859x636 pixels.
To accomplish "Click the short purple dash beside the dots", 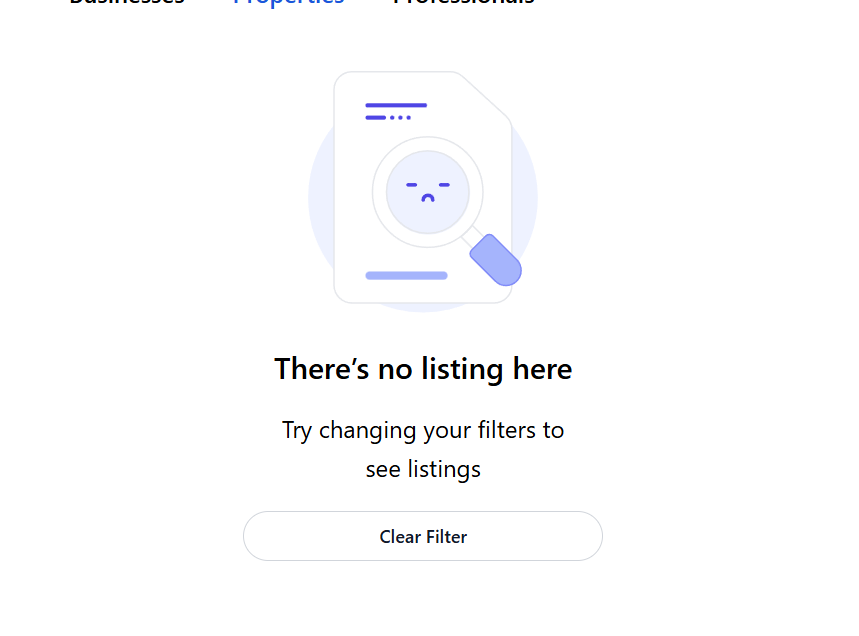I will (x=375, y=118).
